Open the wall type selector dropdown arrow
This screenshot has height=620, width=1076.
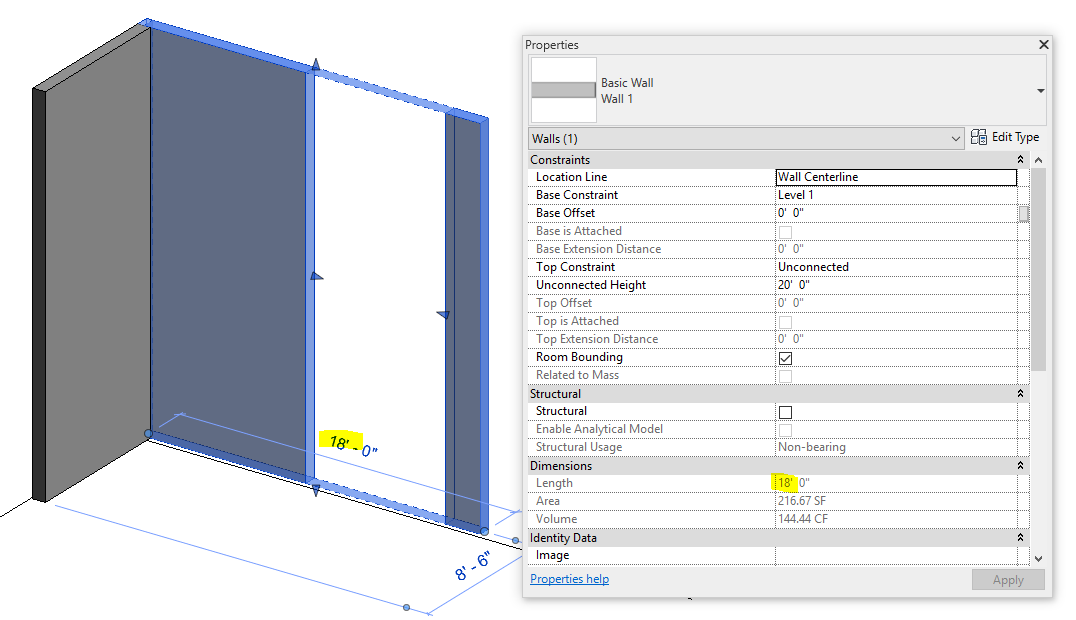1040,91
